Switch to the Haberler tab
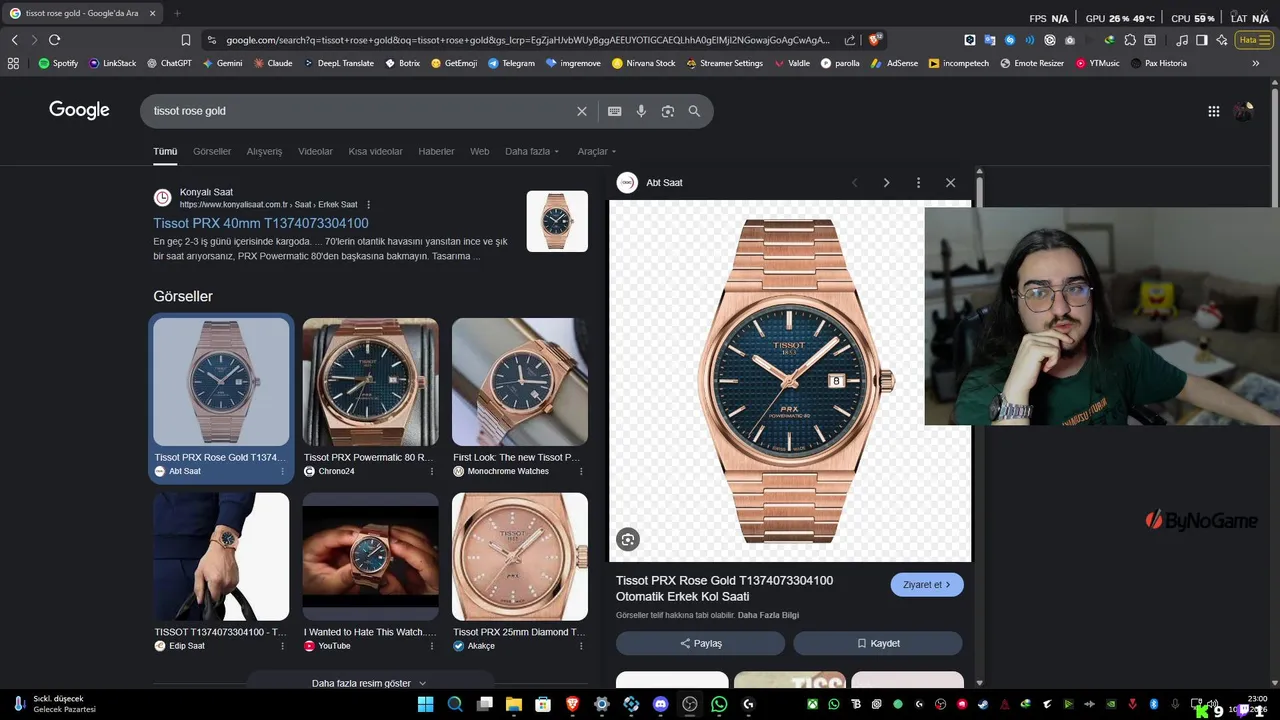The image size is (1280, 720). click(x=436, y=152)
